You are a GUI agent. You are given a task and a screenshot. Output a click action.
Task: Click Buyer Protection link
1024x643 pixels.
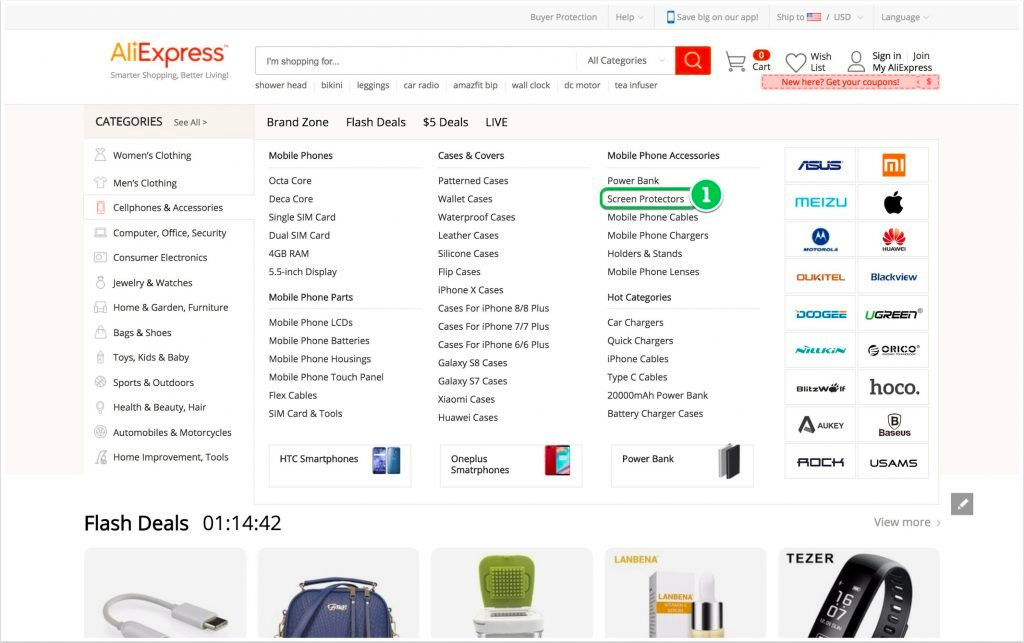[x=564, y=17]
